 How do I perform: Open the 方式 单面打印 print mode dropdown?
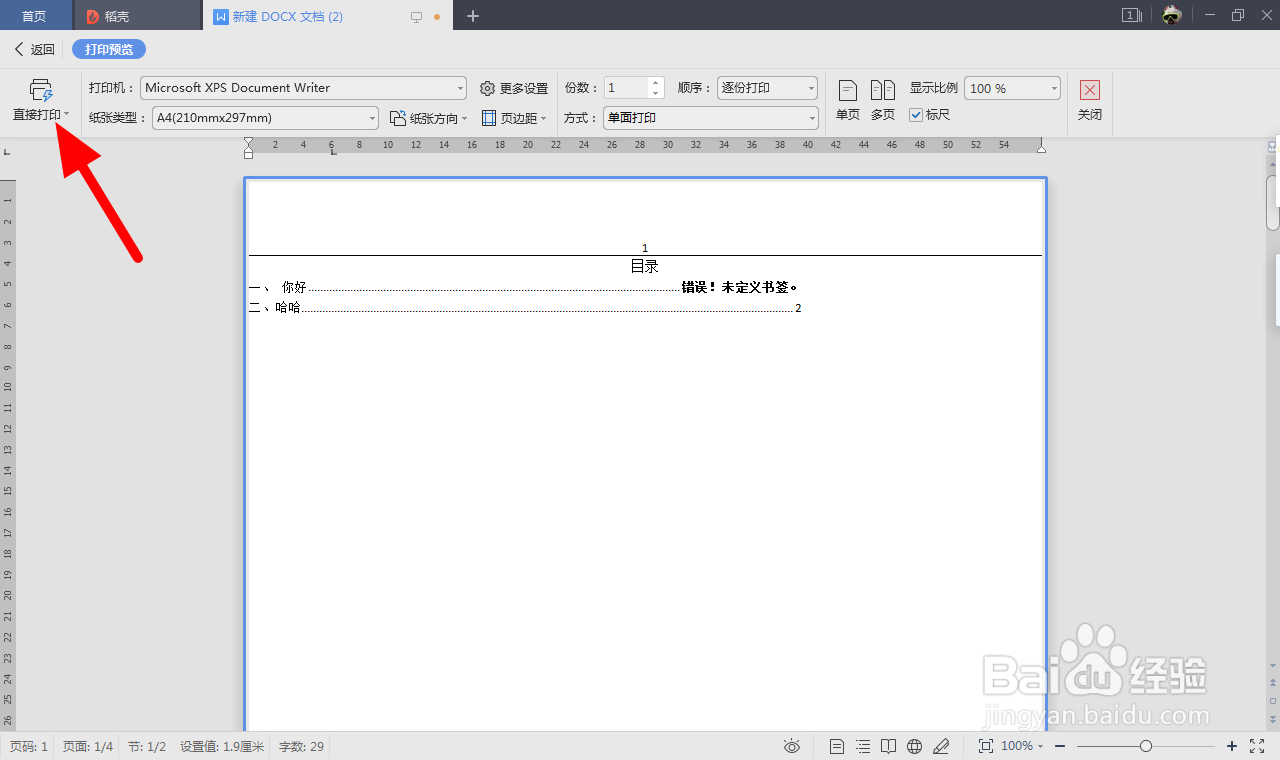pyautogui.click(x=810, y=118)
